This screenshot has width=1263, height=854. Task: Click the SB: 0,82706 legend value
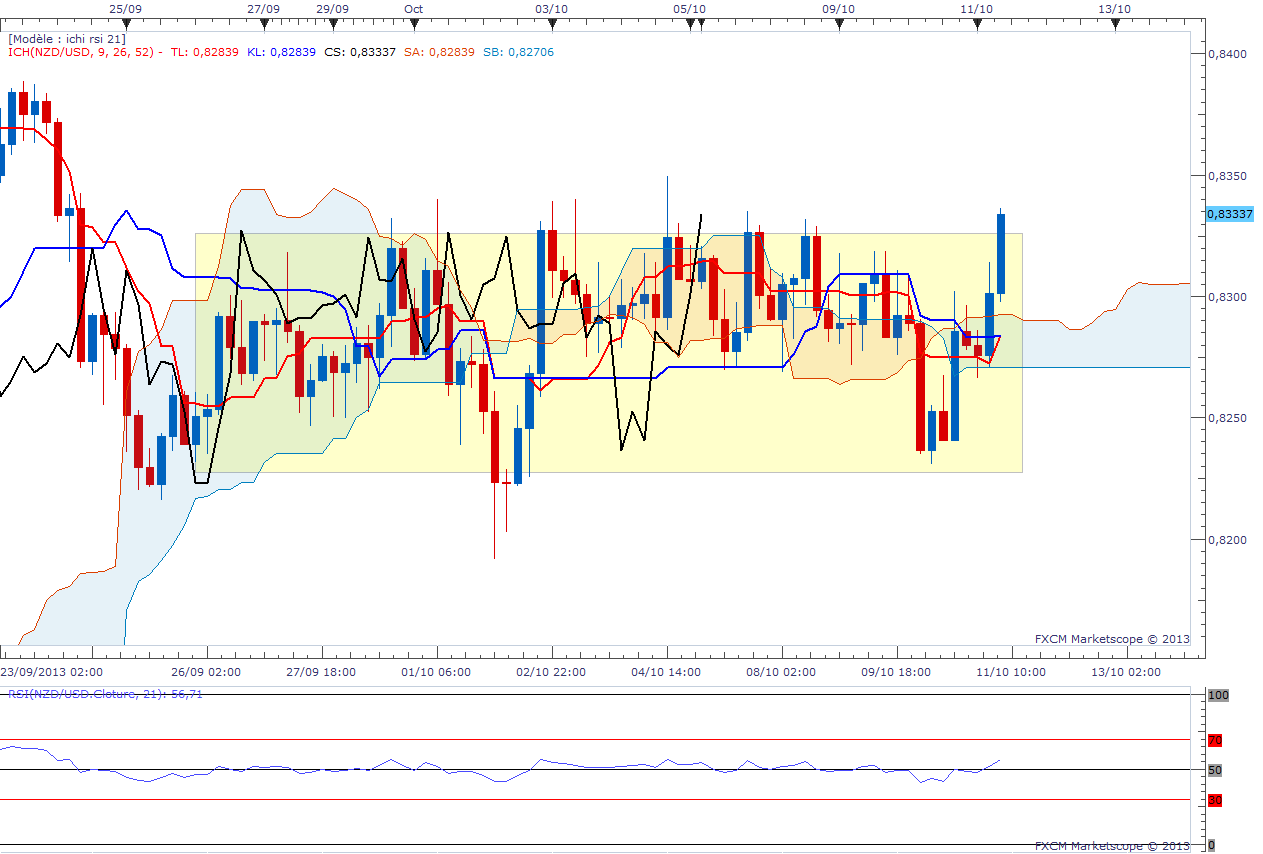(x=517, y=52)
